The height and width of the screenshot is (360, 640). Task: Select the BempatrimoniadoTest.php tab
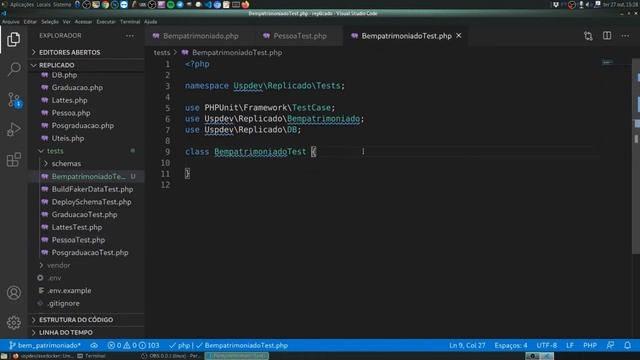[406, 36]
